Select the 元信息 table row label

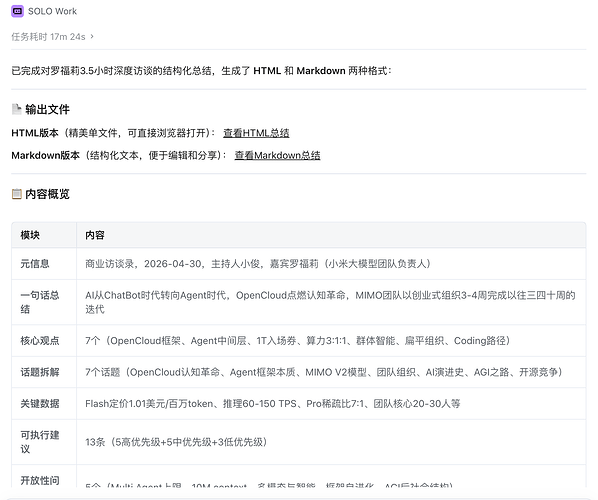[x=35, y=264]
